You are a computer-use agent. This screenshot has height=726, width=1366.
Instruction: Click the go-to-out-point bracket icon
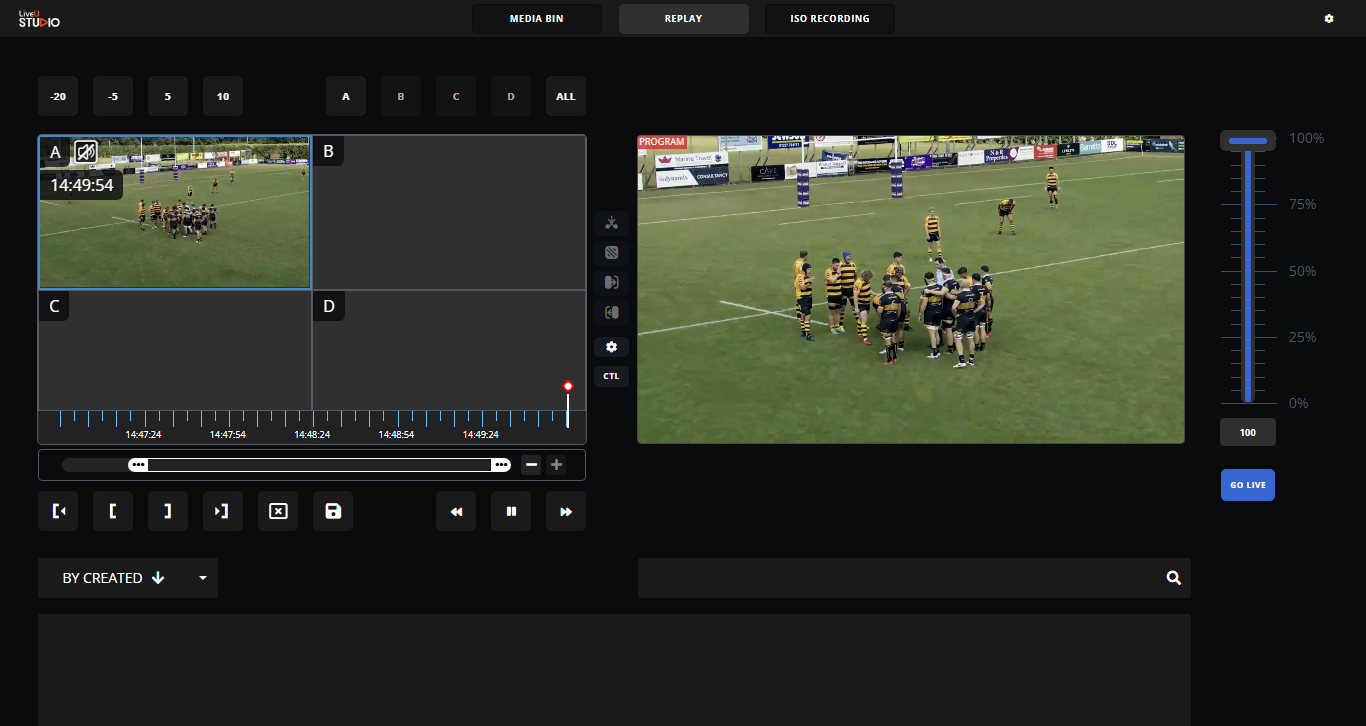pos(223,511)
